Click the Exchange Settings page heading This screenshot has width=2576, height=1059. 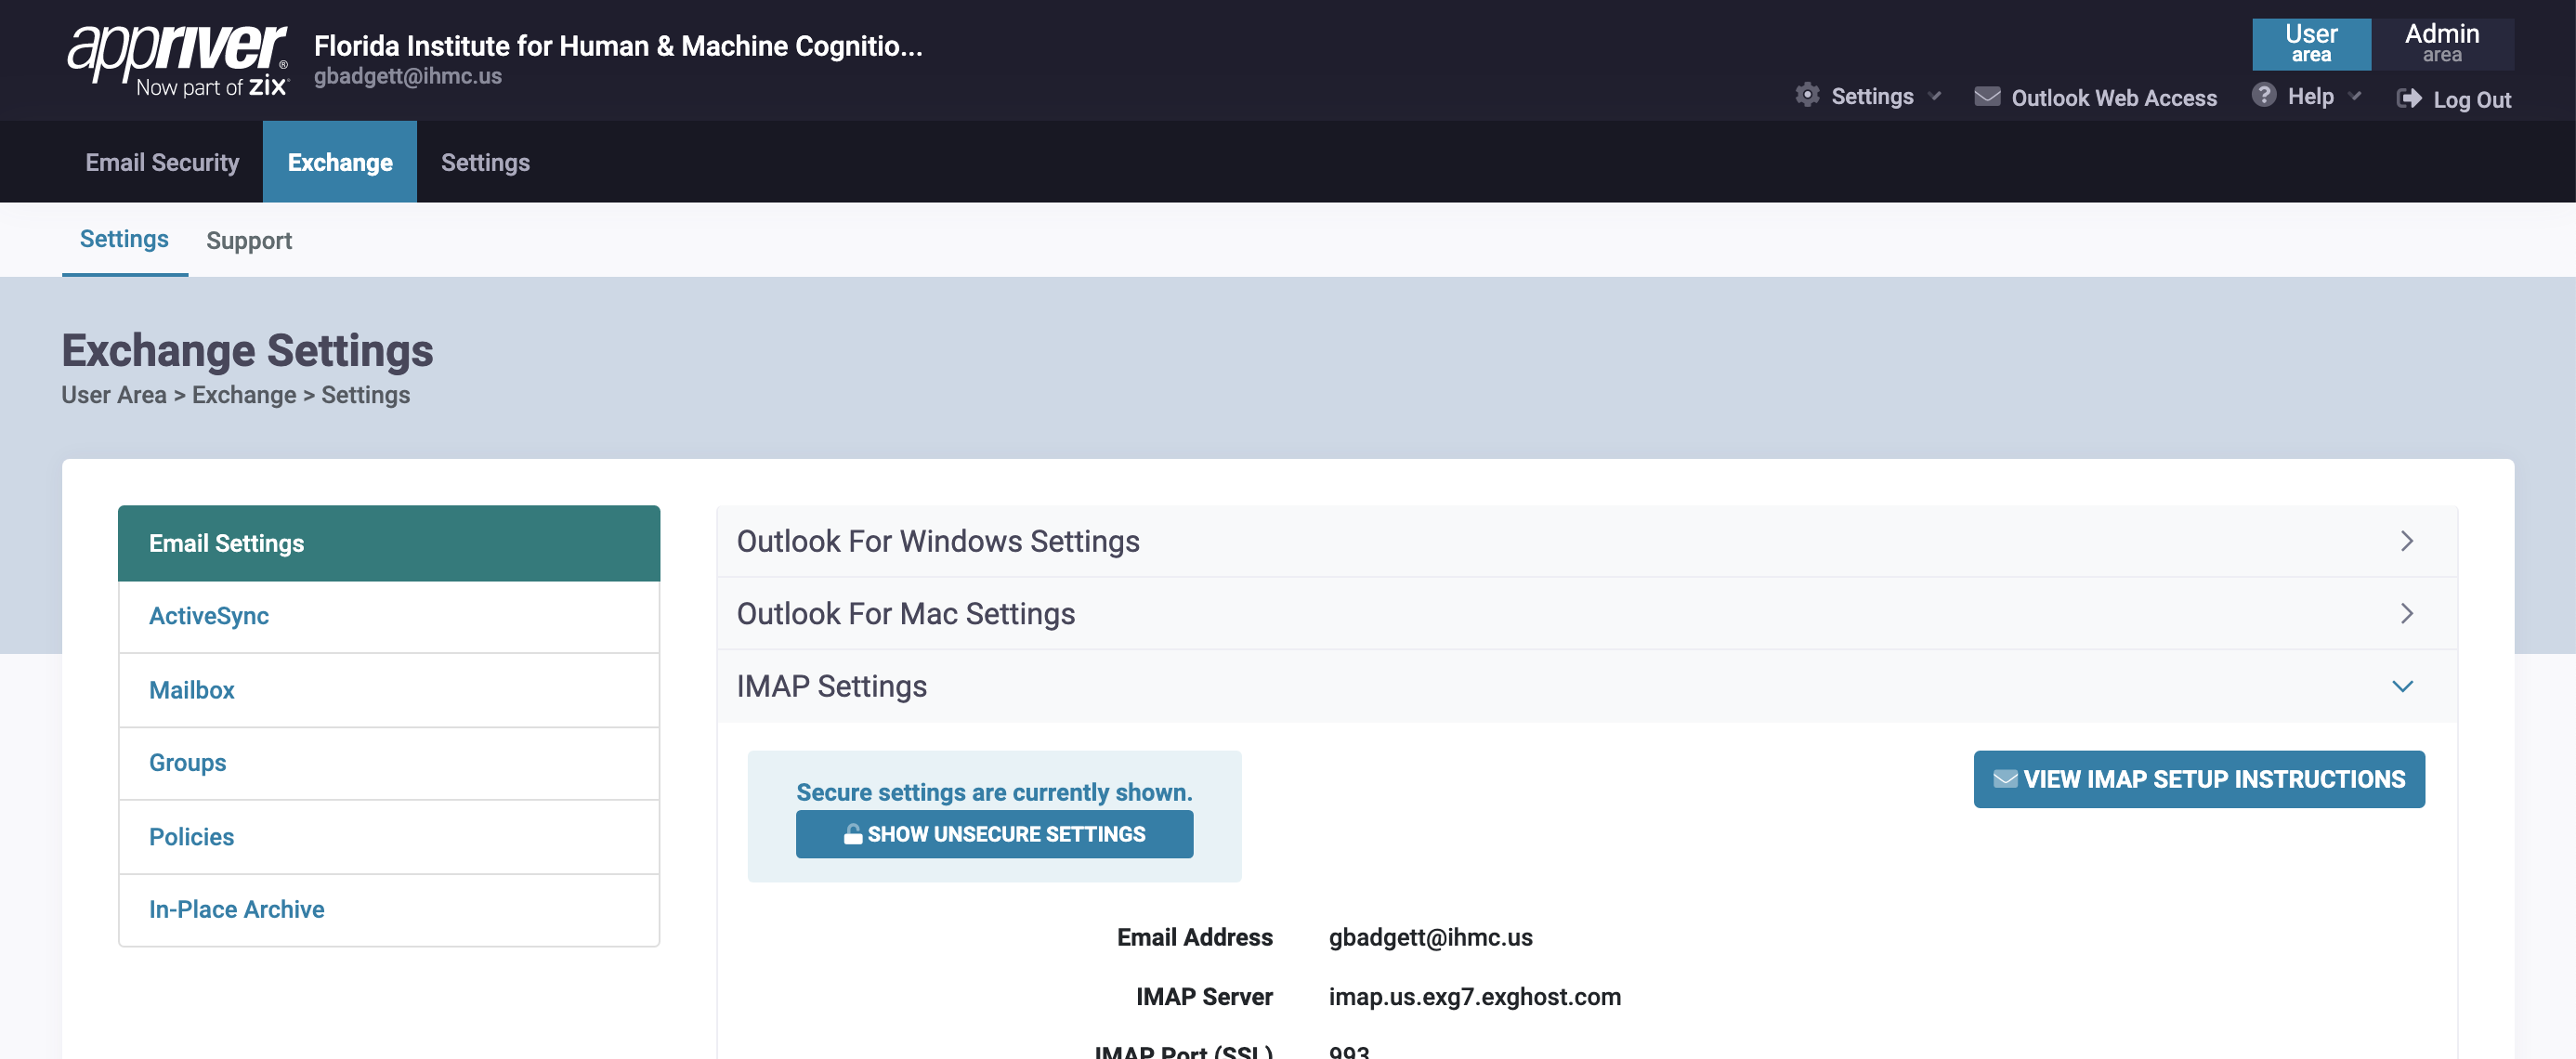pos(247,351)
